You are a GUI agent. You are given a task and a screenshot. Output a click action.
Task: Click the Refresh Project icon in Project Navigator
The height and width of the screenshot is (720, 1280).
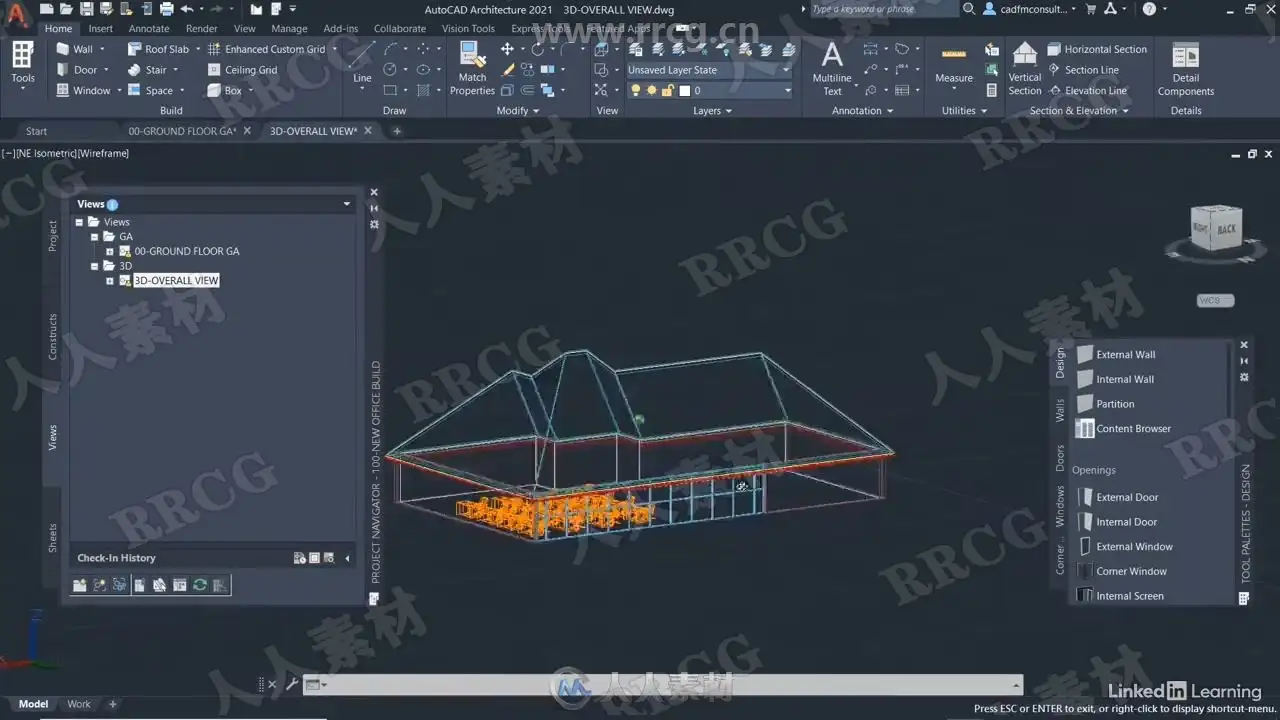pos(200,585)
